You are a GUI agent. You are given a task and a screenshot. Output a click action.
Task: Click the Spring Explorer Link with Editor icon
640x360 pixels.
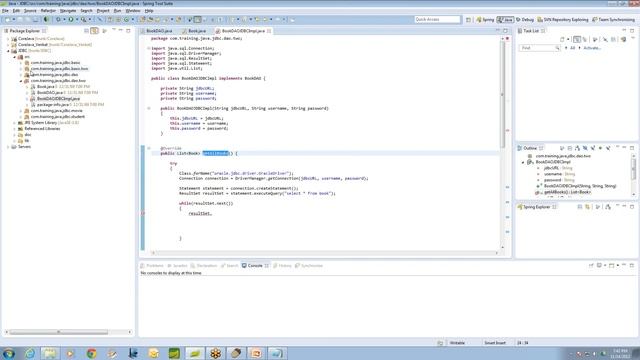click(588, 207)
